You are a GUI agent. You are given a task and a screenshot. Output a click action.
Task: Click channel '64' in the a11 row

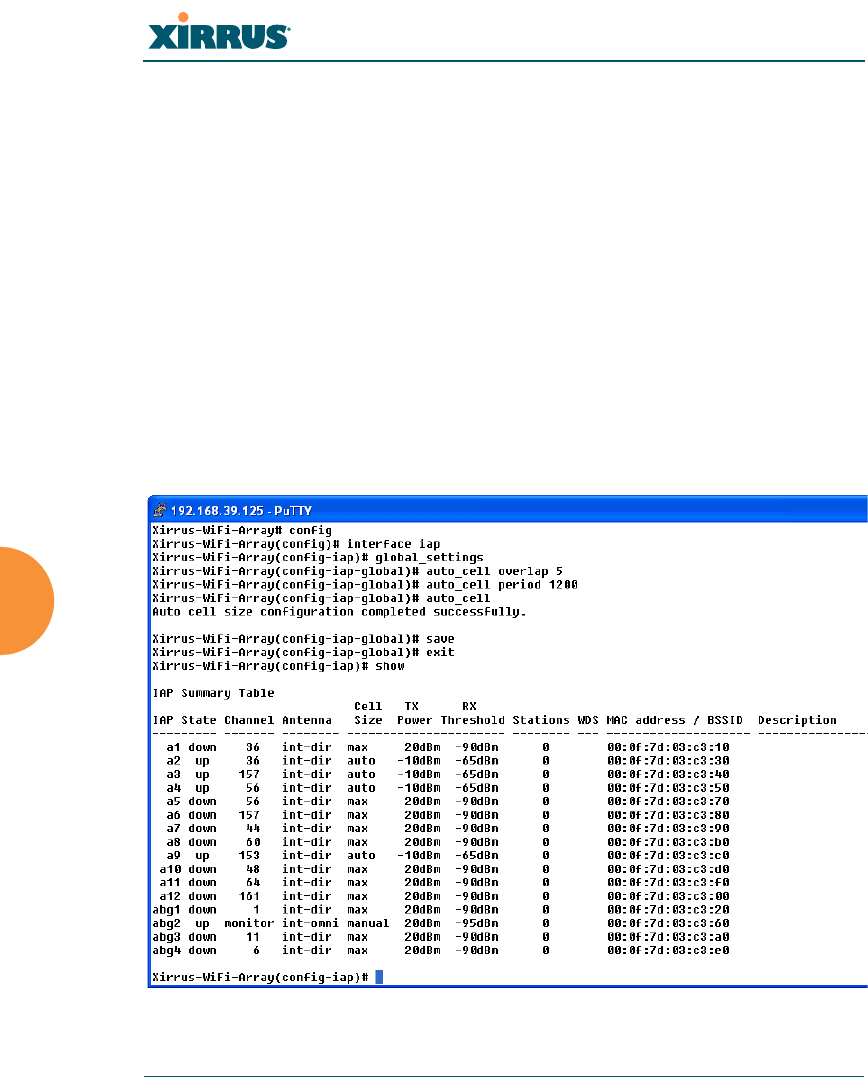253,883
